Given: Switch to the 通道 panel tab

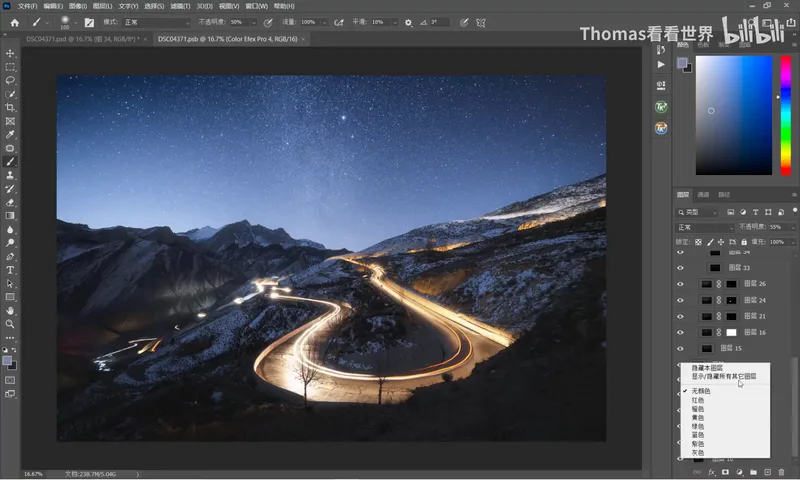Looking at the screenshot, I should (x=704, y=195).
